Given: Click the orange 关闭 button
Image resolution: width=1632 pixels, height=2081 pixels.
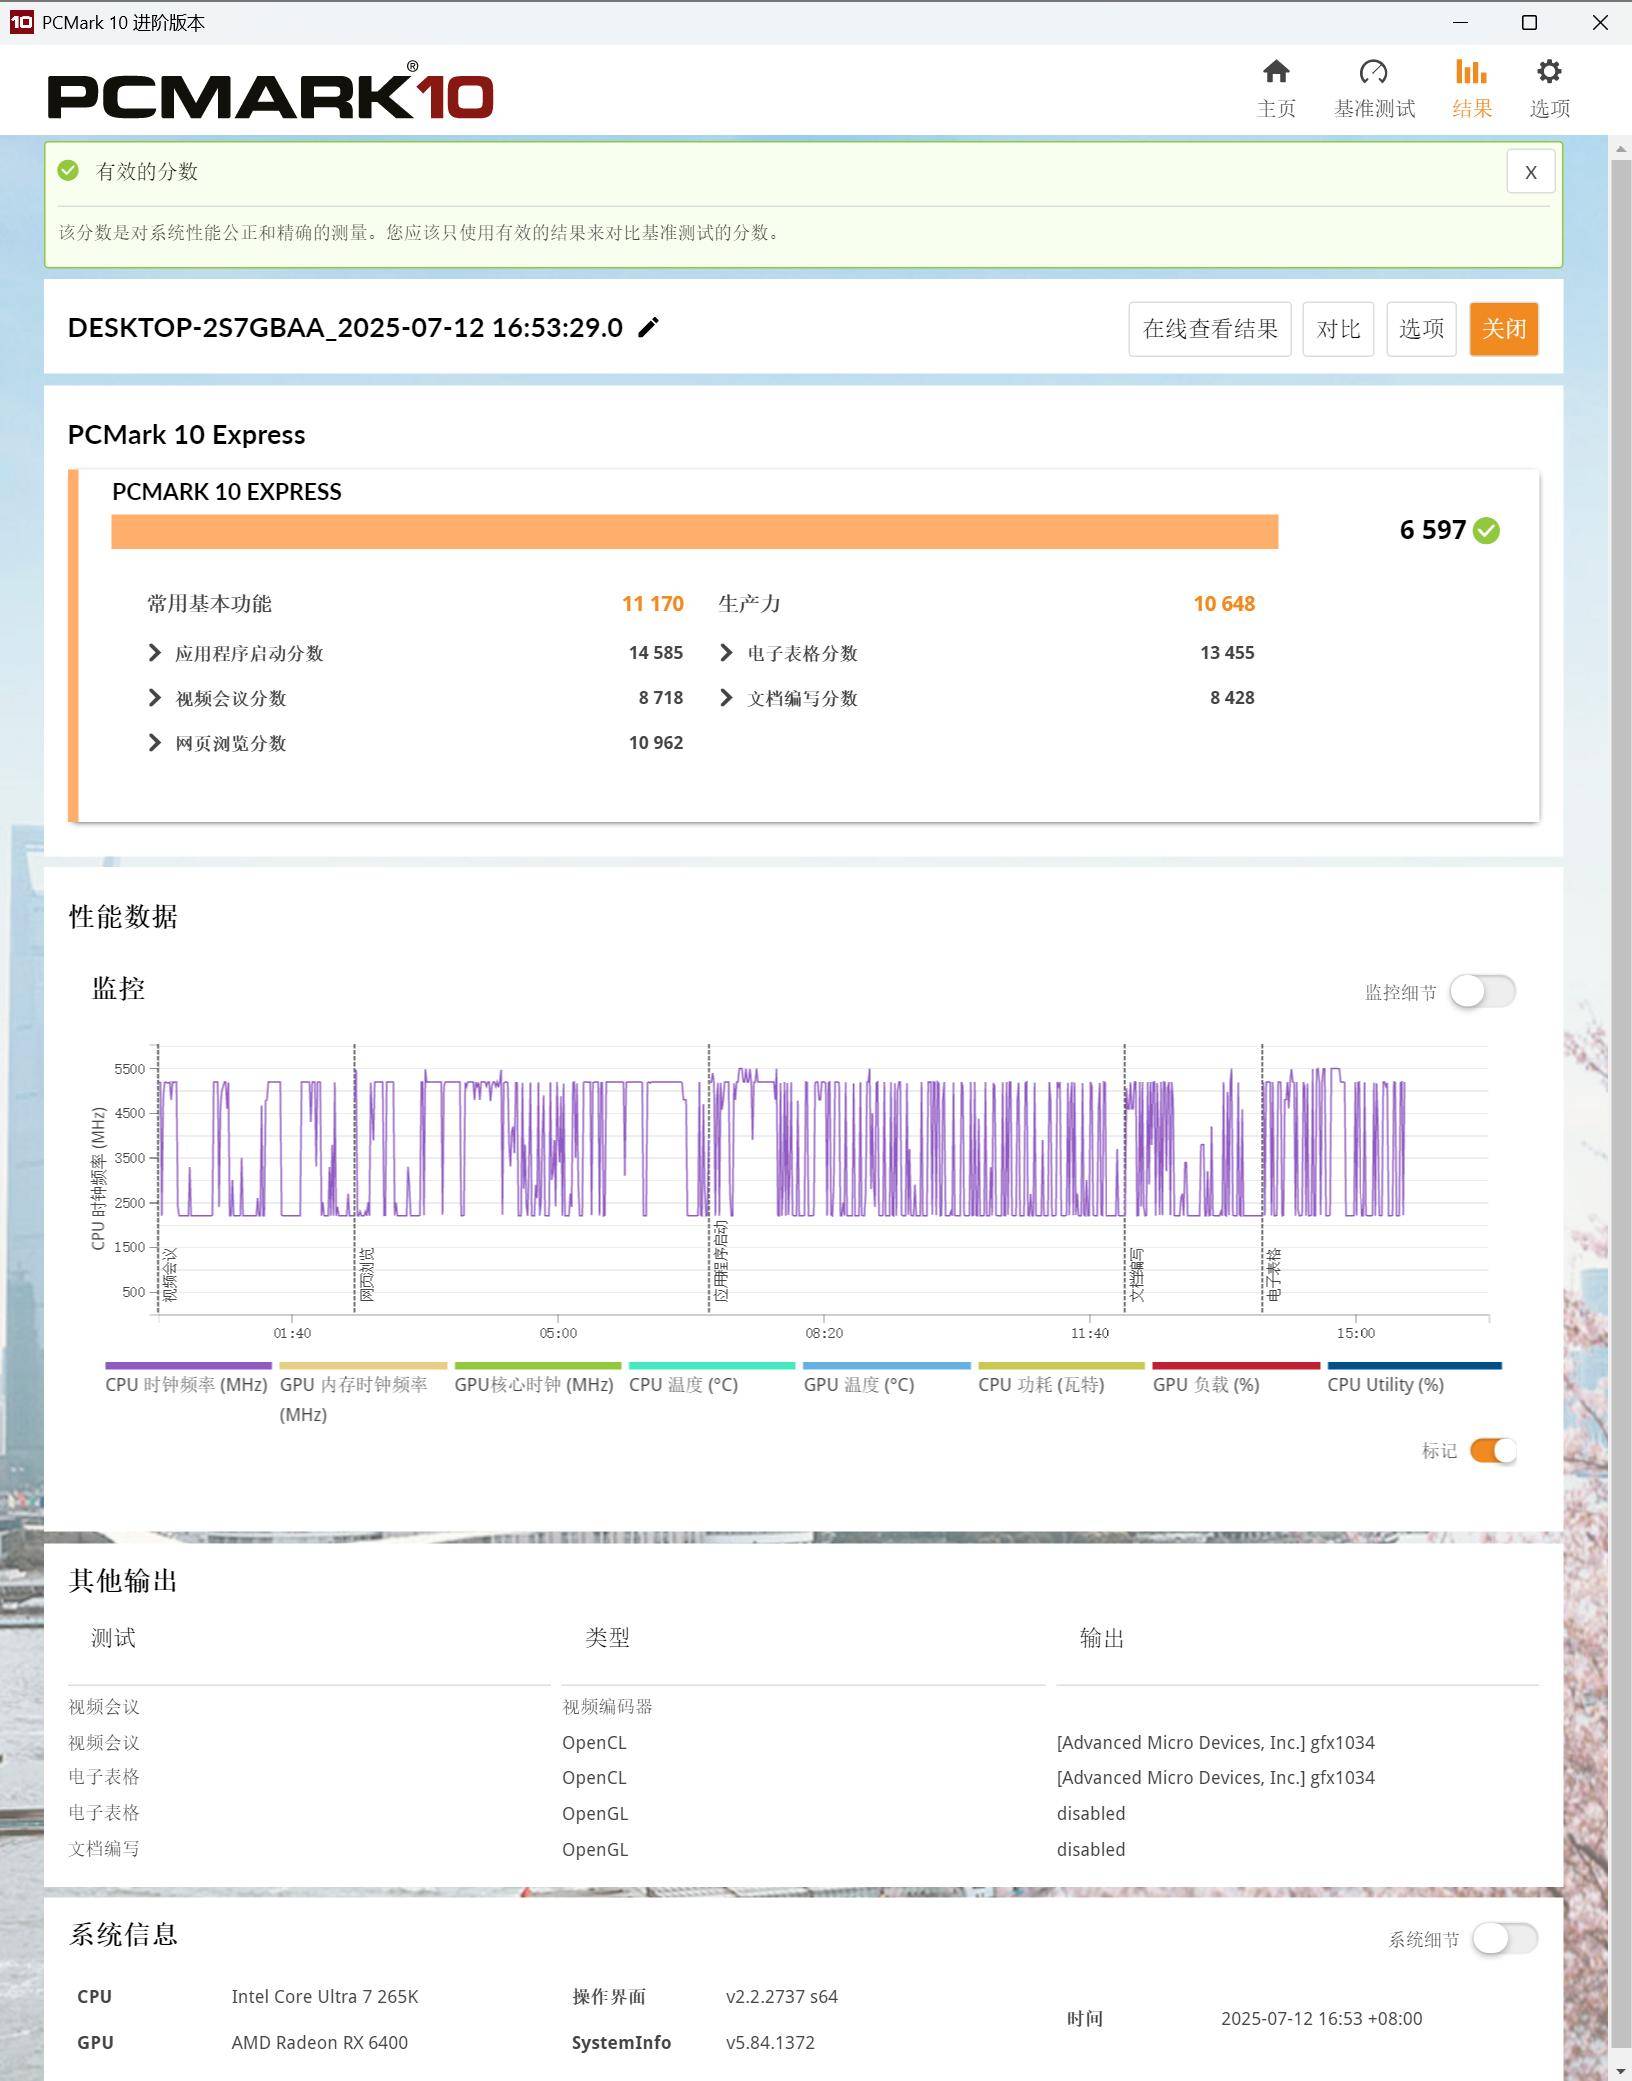Looking at the screenshot, I should (1503, 329).
